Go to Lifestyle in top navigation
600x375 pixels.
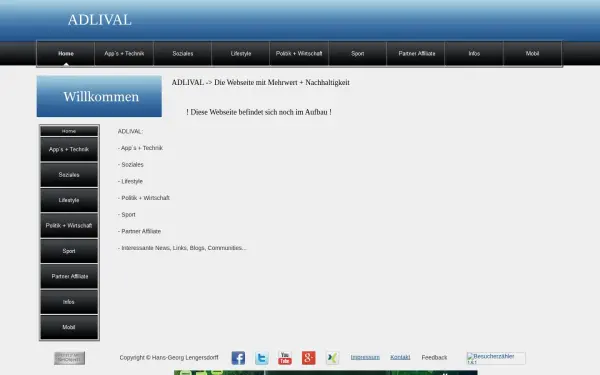(241, 54)
